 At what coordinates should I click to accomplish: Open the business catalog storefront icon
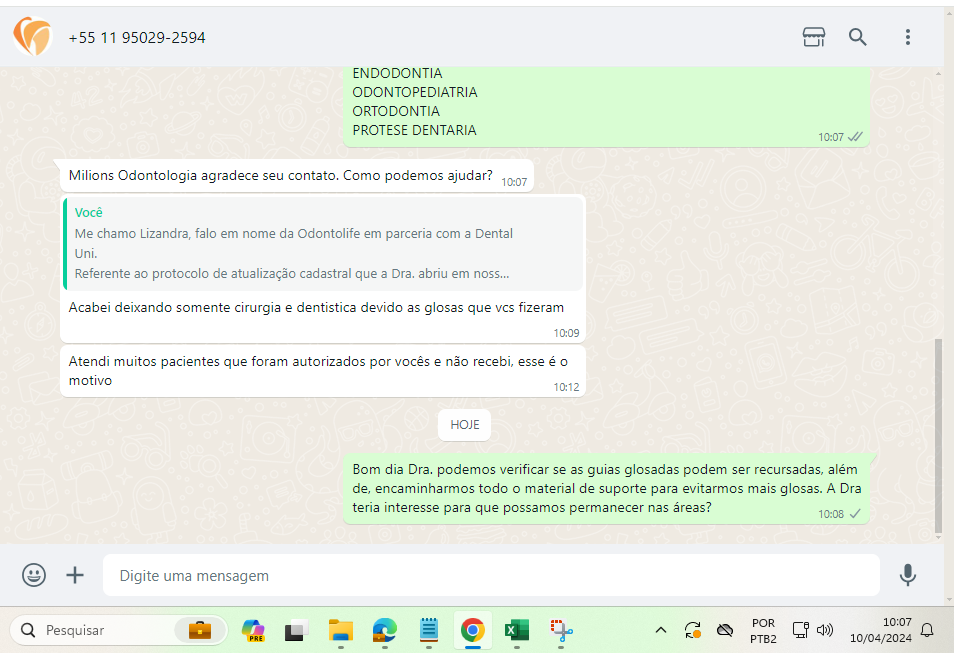coord(813,37)
